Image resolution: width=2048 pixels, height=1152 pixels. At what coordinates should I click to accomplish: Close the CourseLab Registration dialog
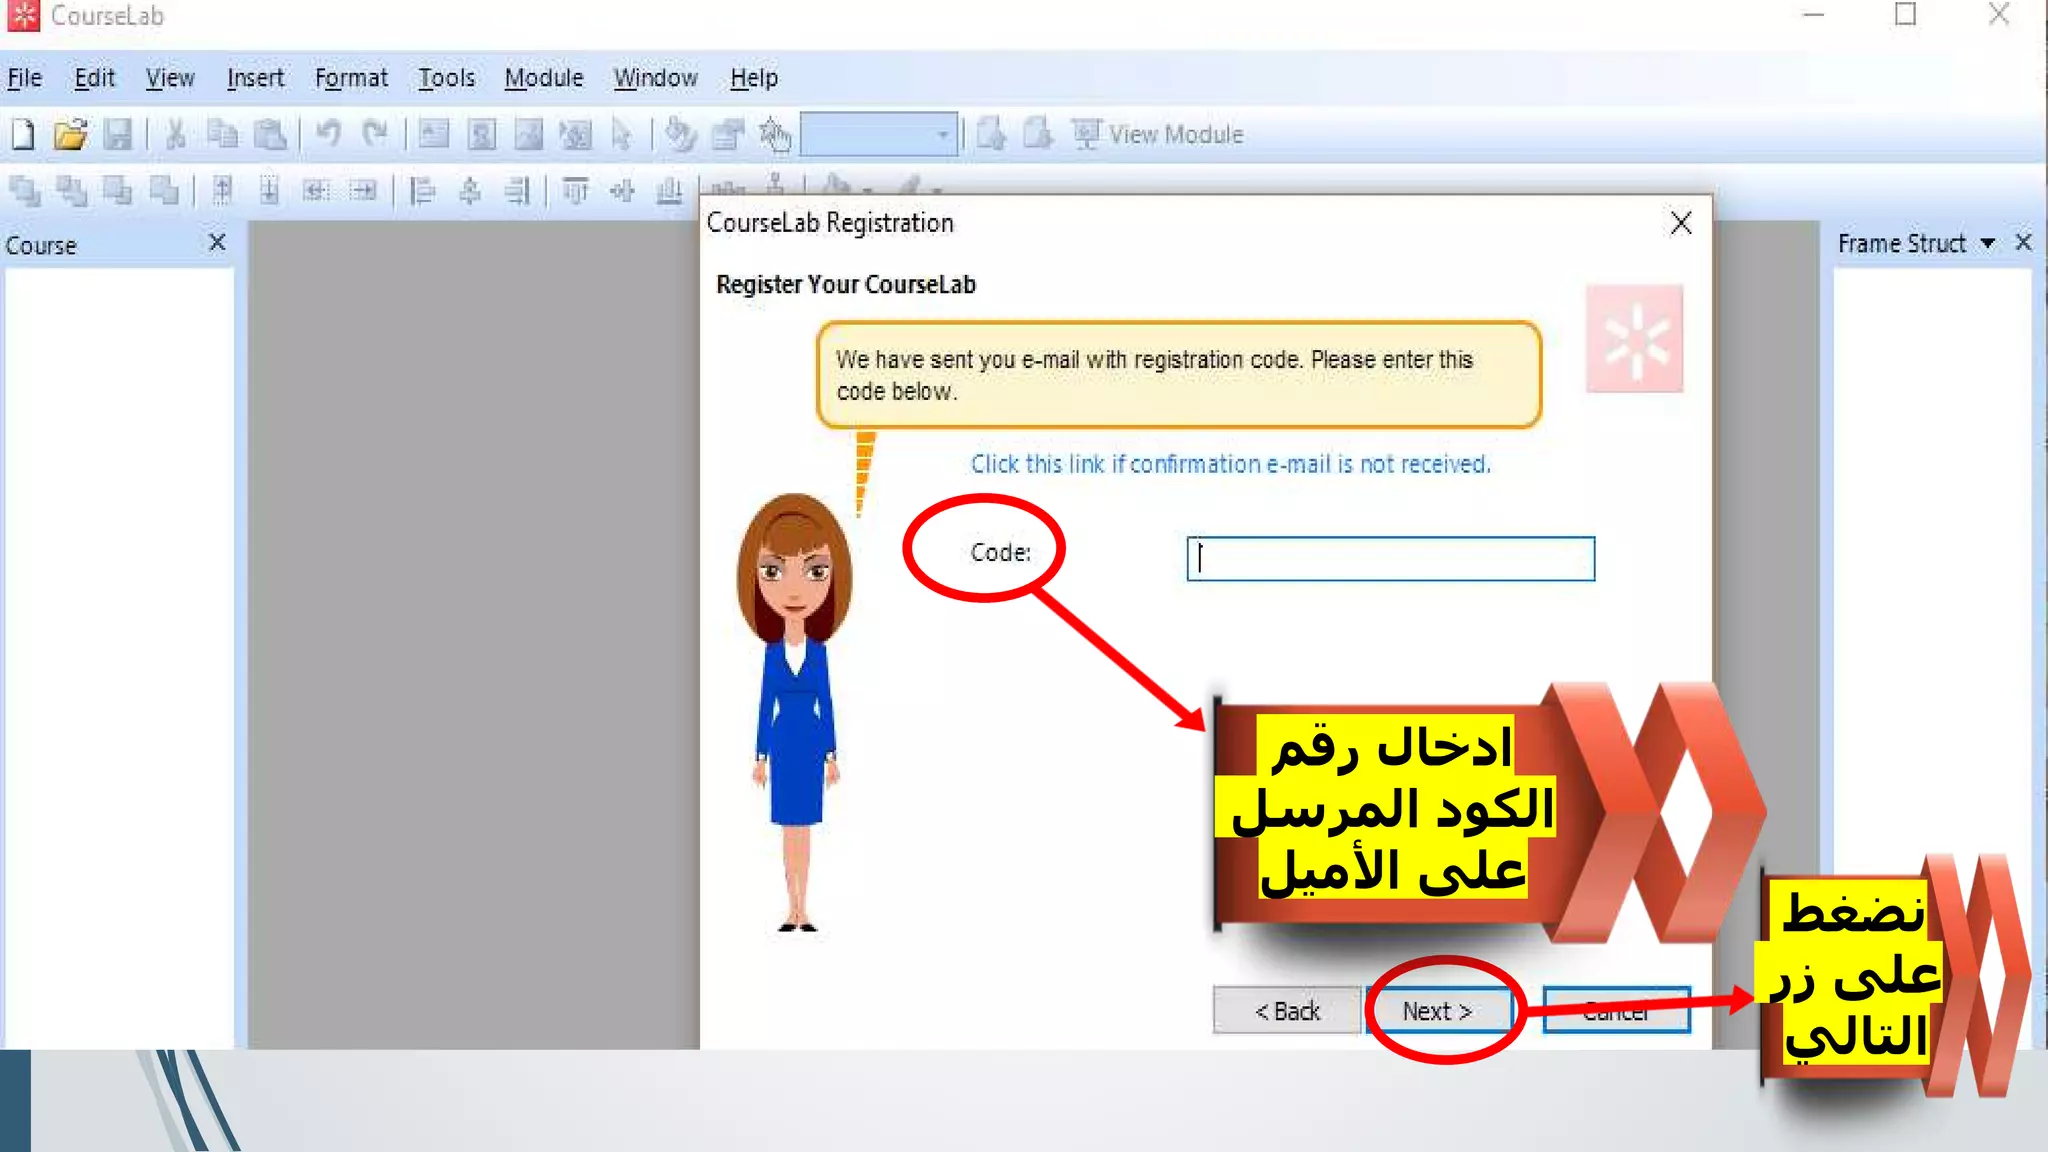coord(1681,223)
